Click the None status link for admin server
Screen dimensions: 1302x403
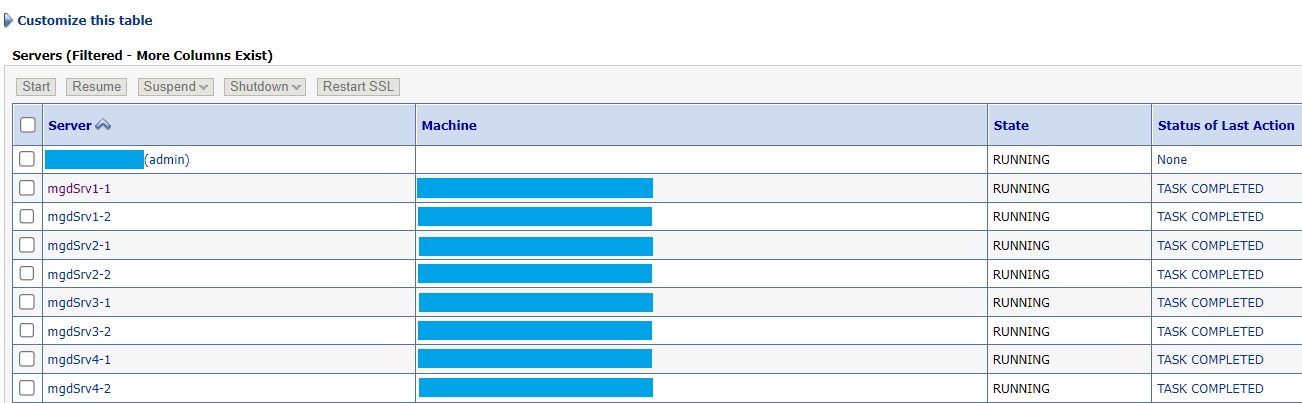pos(1172,159)
